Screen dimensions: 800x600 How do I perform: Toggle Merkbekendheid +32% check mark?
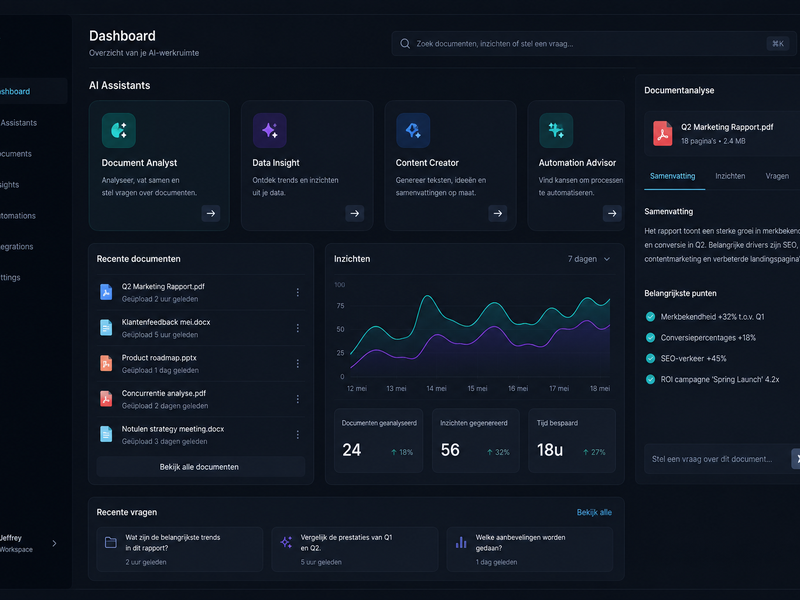tap(650, 317)
